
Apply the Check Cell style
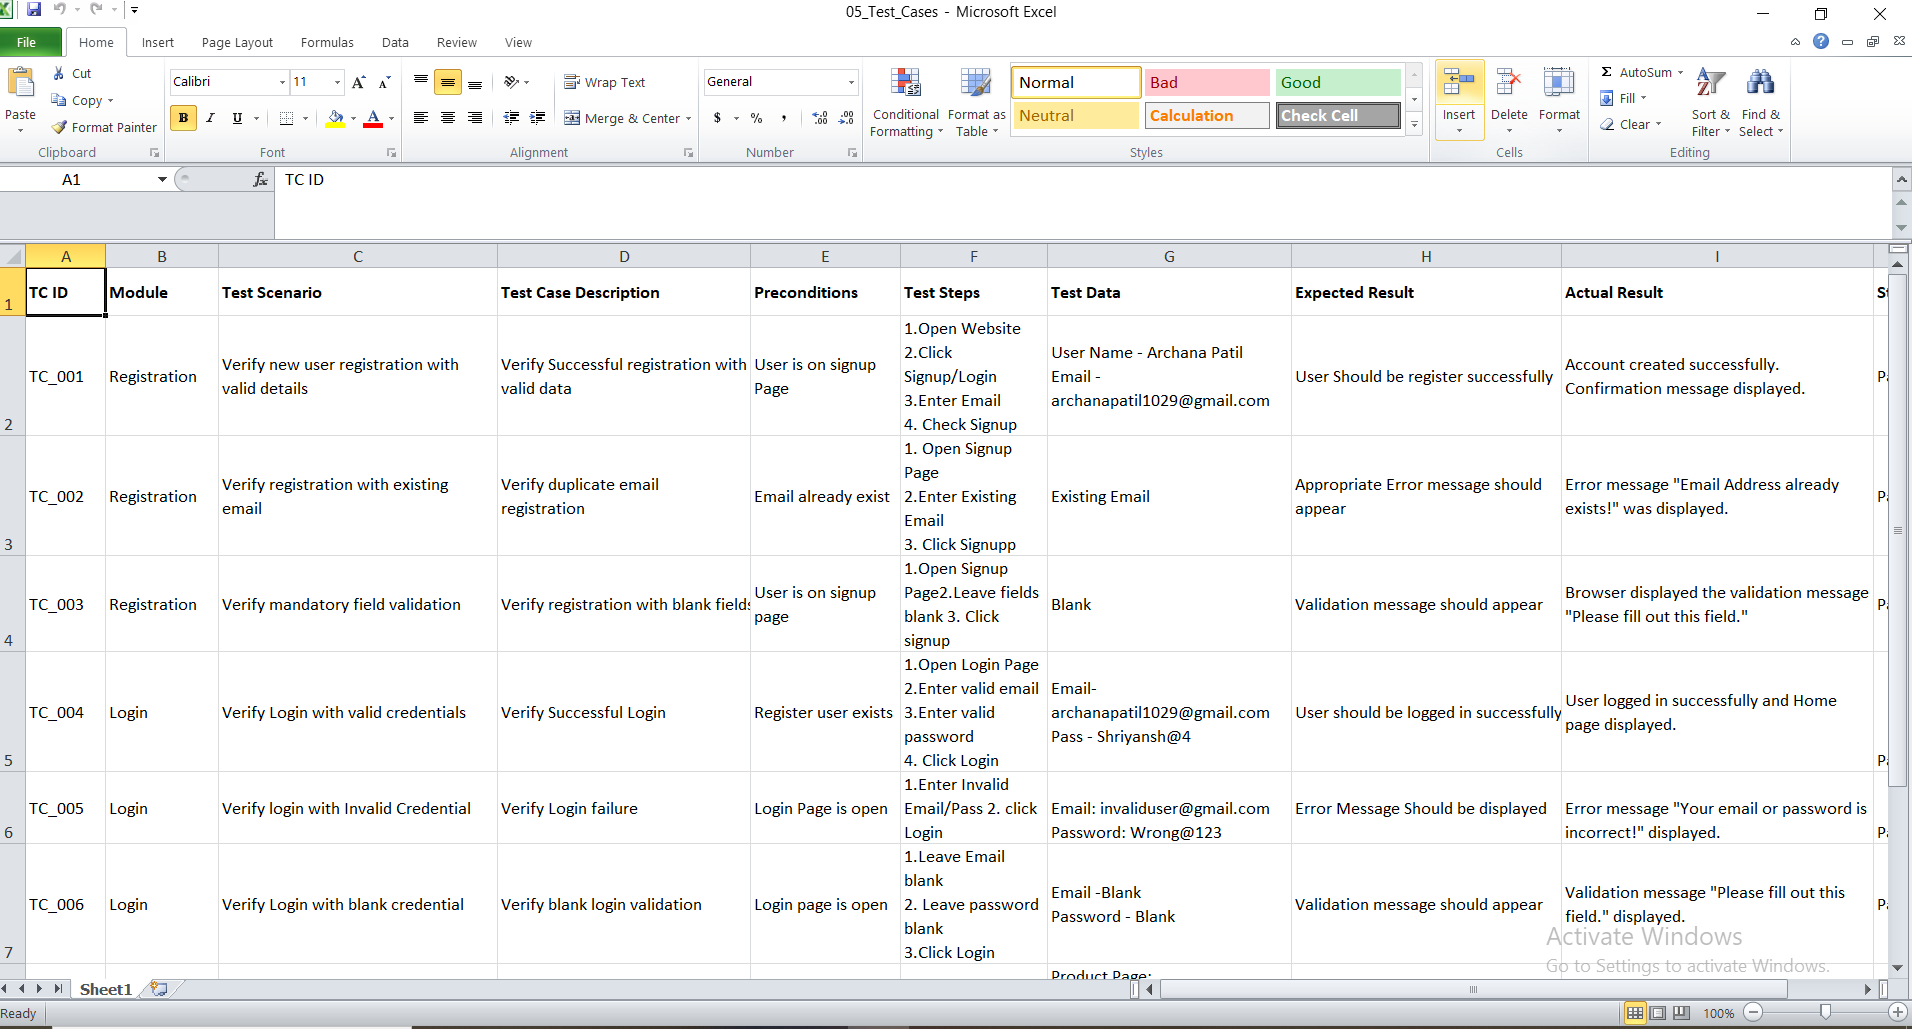1338,116
